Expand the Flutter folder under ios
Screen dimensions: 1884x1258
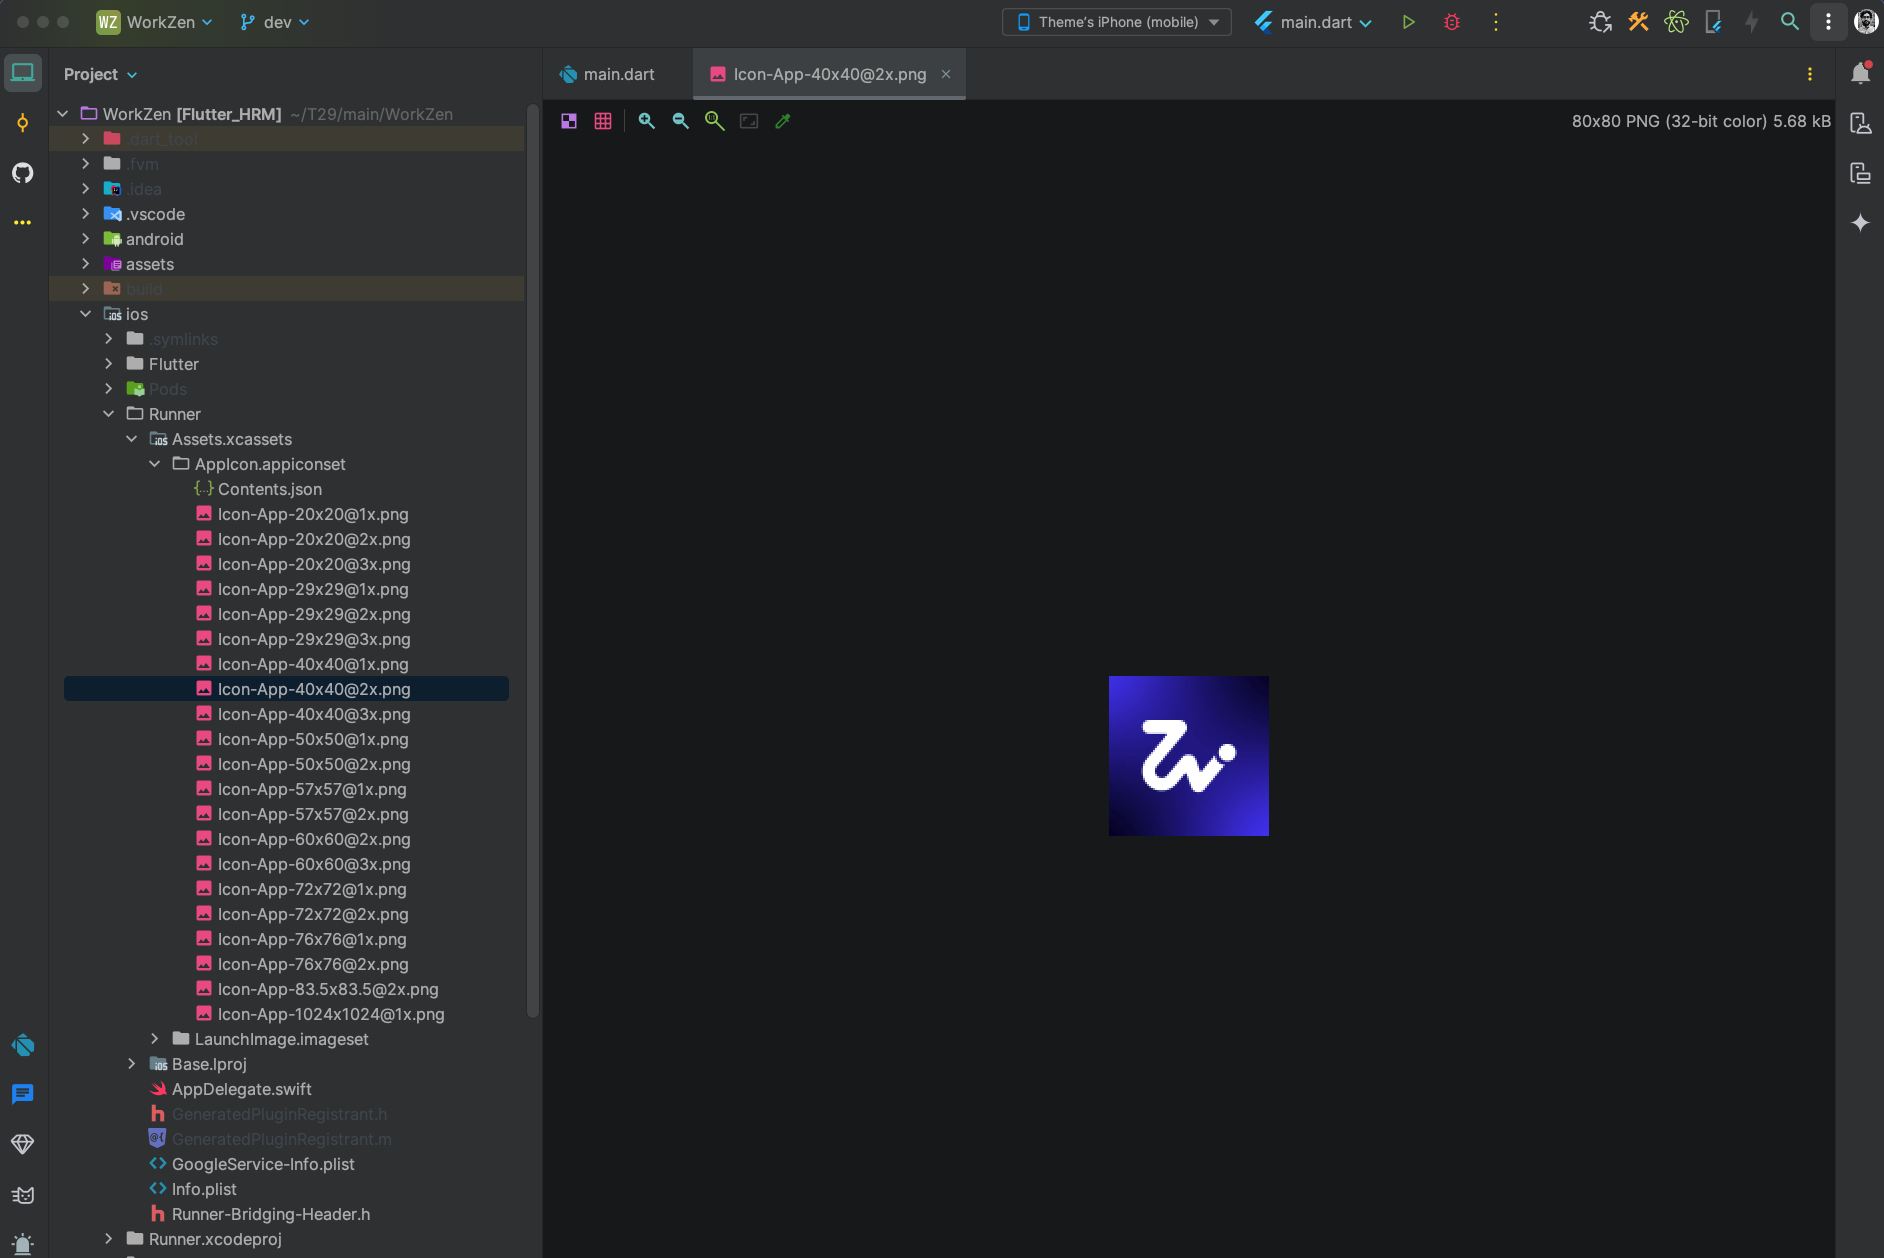[109, 364]
